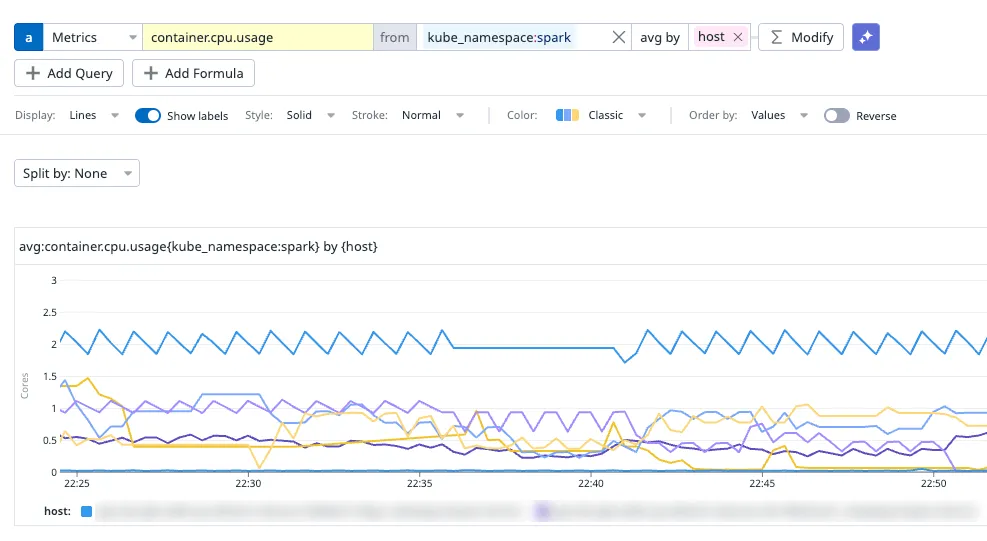This screenshot has height=541, width=987.
Task: Click the 22:30 time axis label
Action: [x=248, y=484]
